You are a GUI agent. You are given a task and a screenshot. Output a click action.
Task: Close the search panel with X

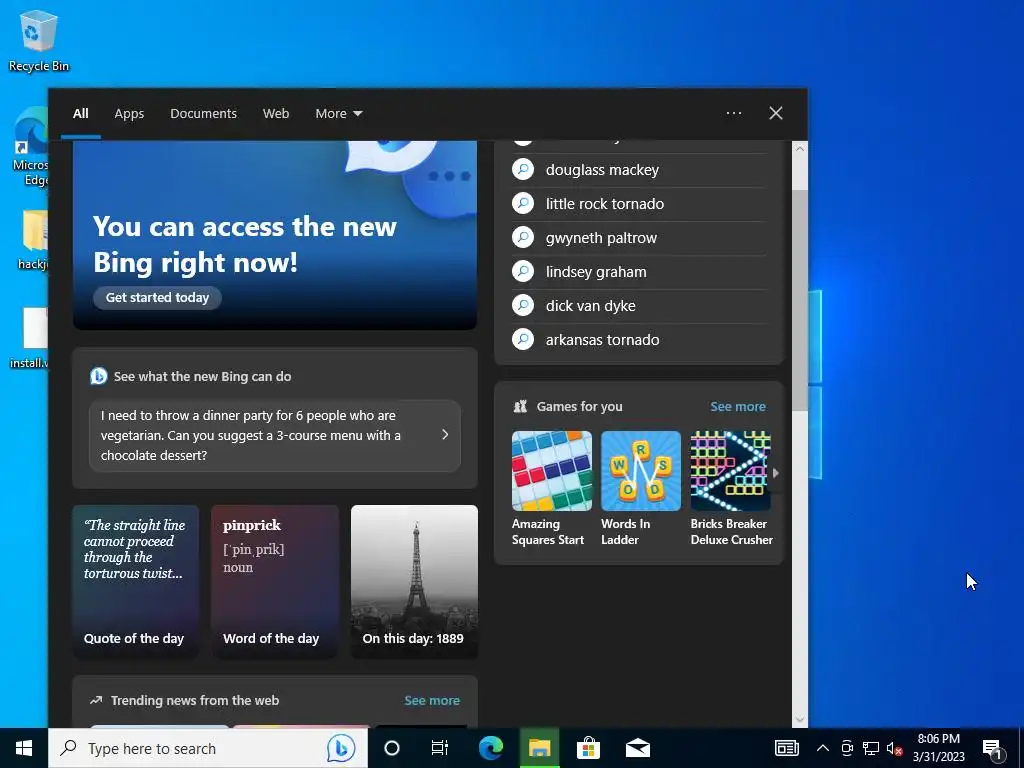pos(776,113)
